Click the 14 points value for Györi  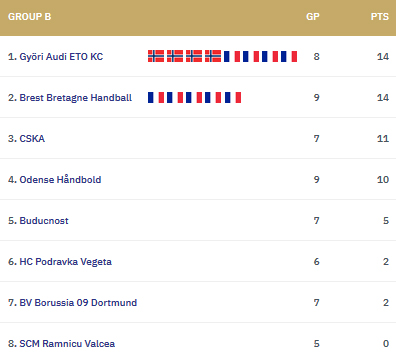click(x=383, y=57)
